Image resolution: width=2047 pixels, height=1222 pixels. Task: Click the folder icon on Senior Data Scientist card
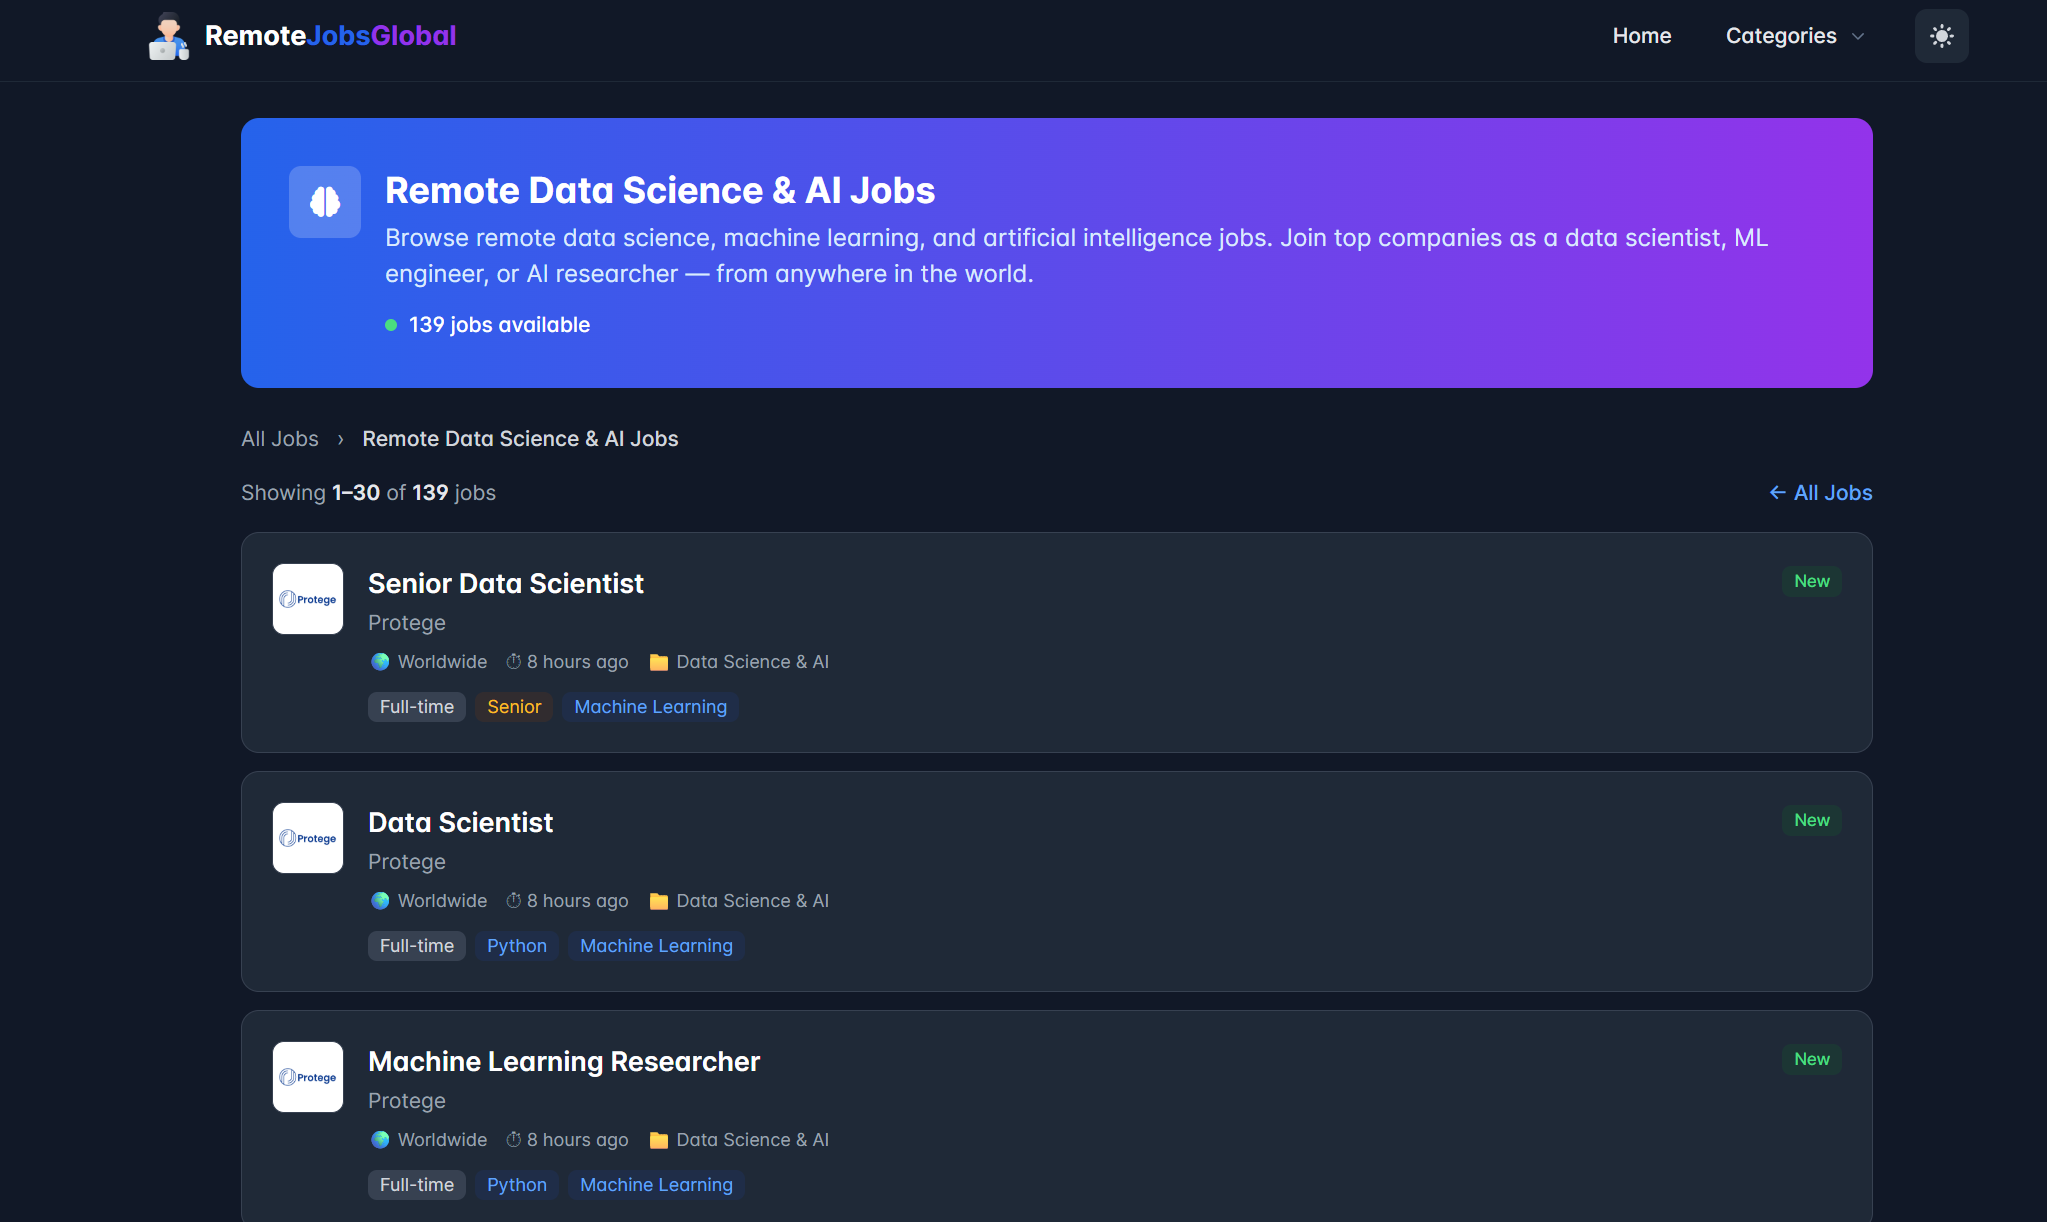pyautogui.click(x=658, y=662)
